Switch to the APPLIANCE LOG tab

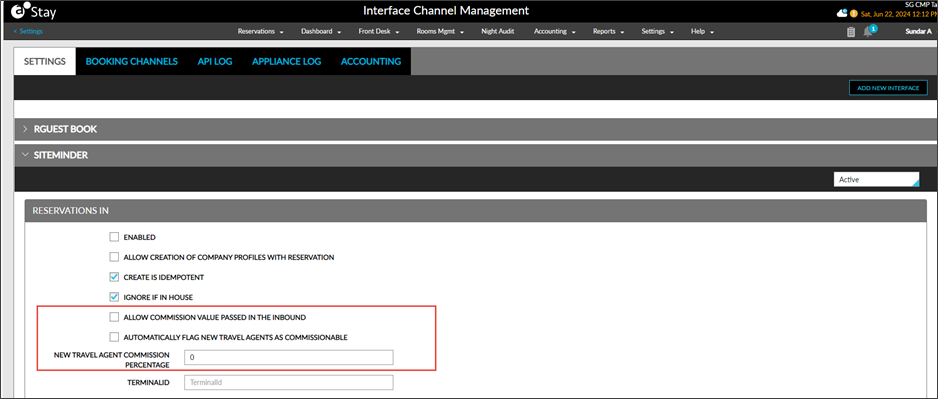coord(287,62)
